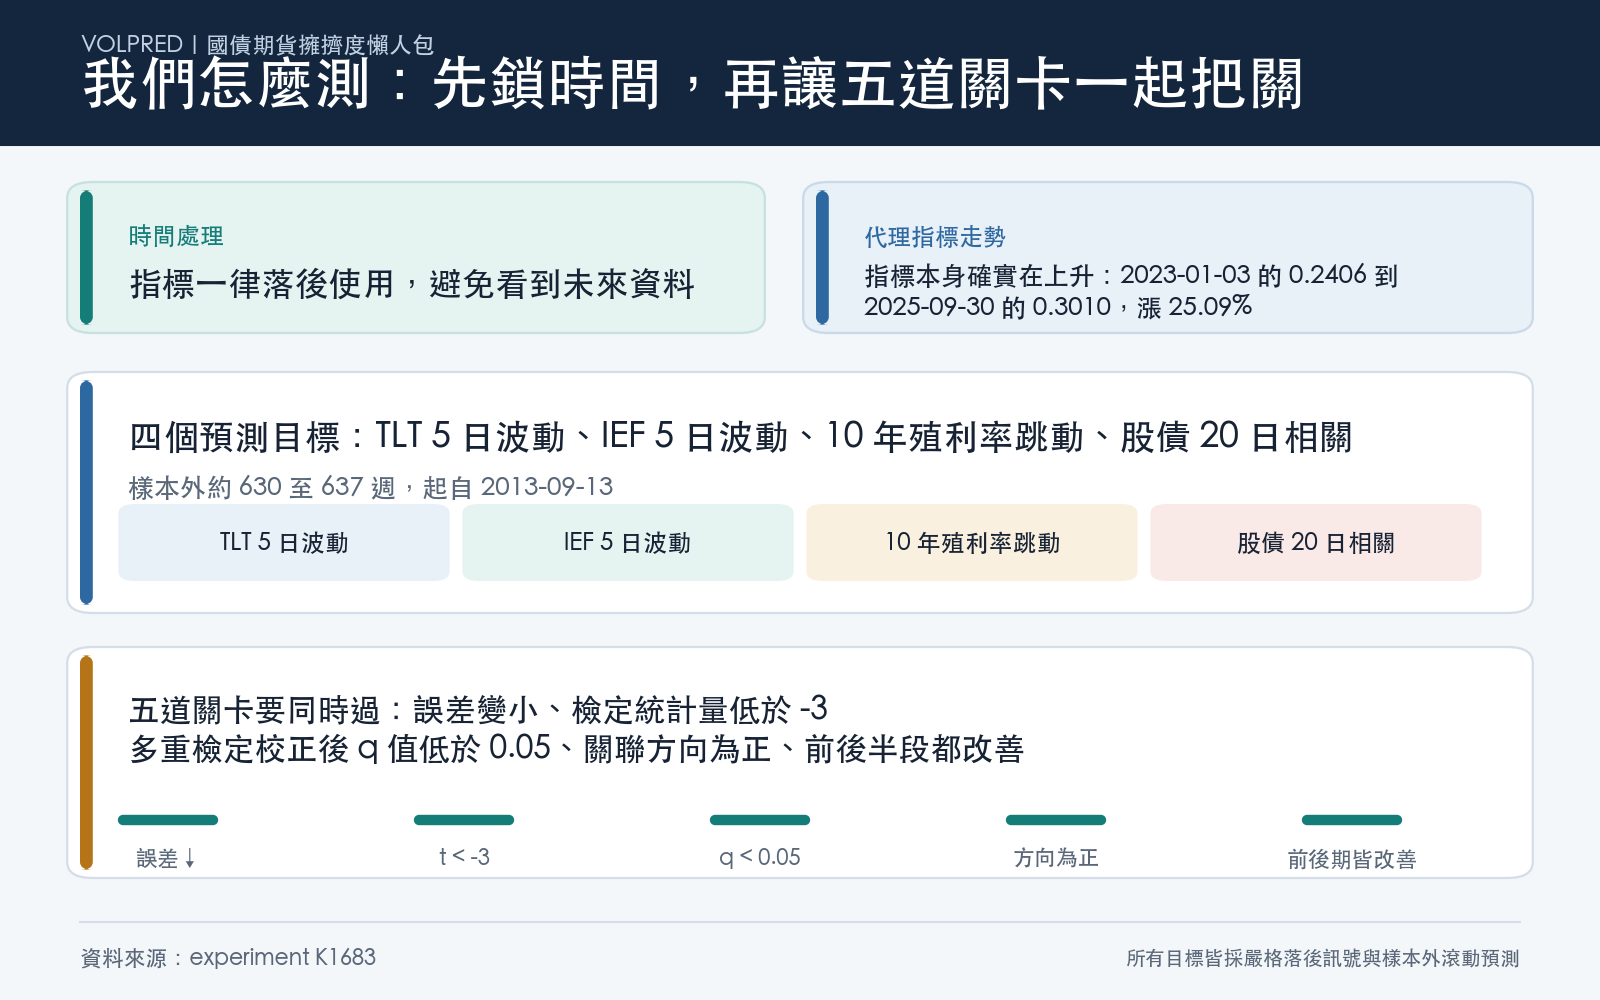Click the teal bar above q < 0.05

tap(760, 820)
